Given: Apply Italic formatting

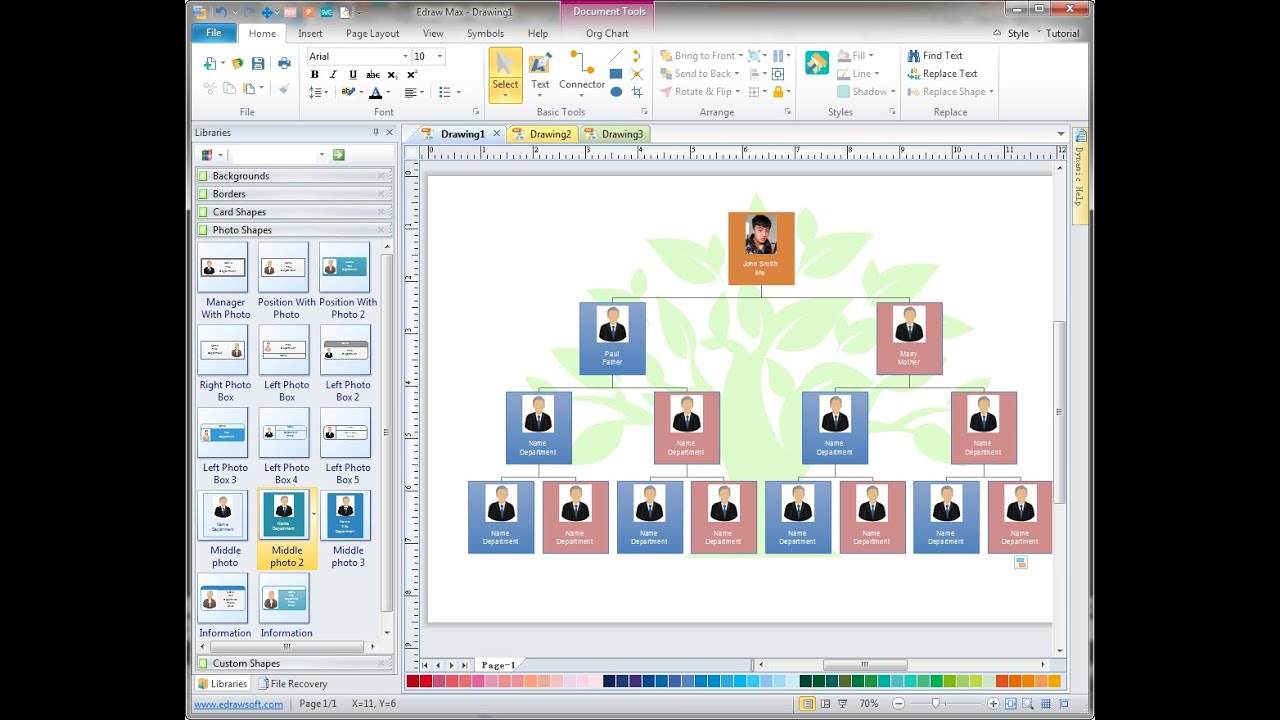Looking at the screenshot, I should [334, 74].
